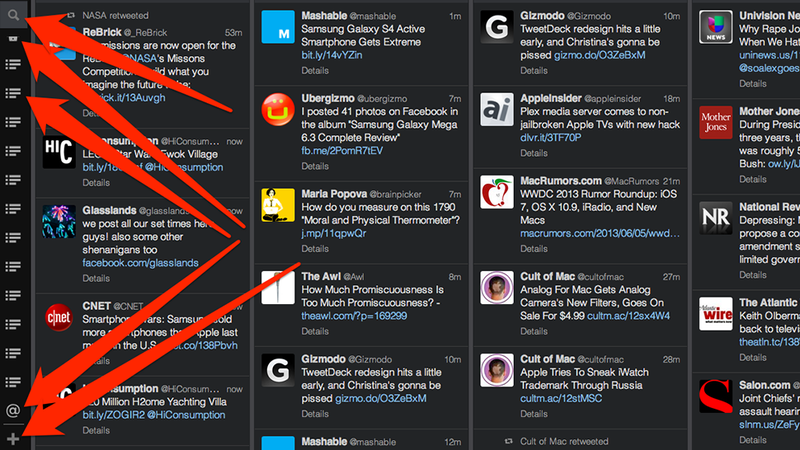800x450 pixels.
Task: Show Details under The Awl tweet
Action: pos(315,331)
